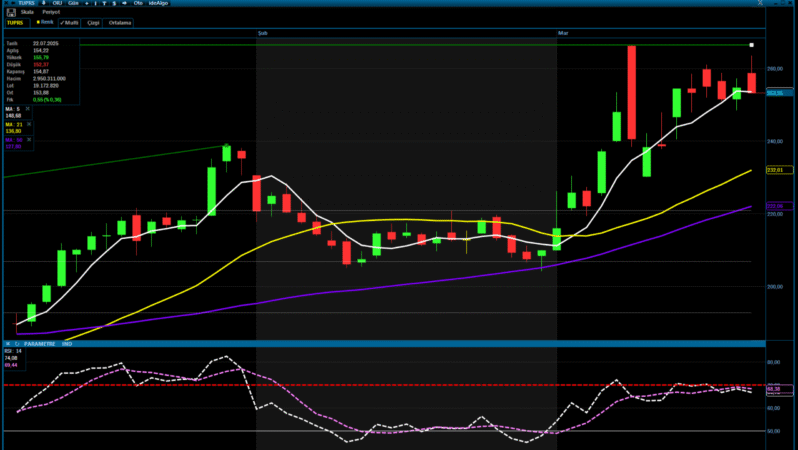Screen dimensions: 798x450
Task: Select the TUPRS symbol tab
Action: pyautogui.click(x=14, y=21)
